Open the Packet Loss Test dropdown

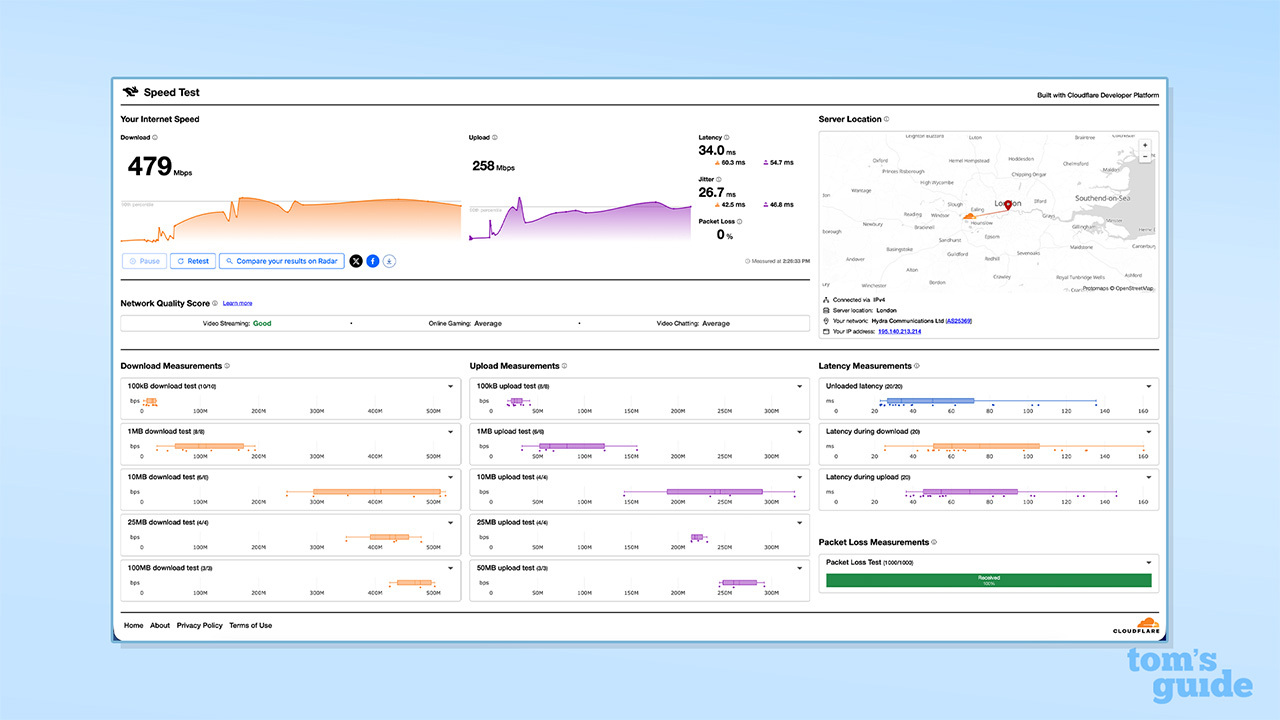[1148, 562]
